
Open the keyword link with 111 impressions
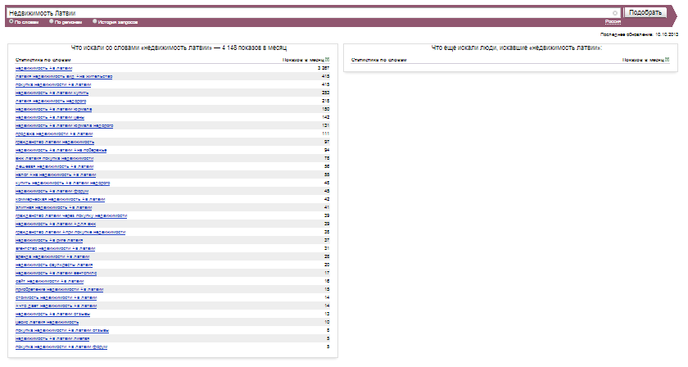point(54,134)
